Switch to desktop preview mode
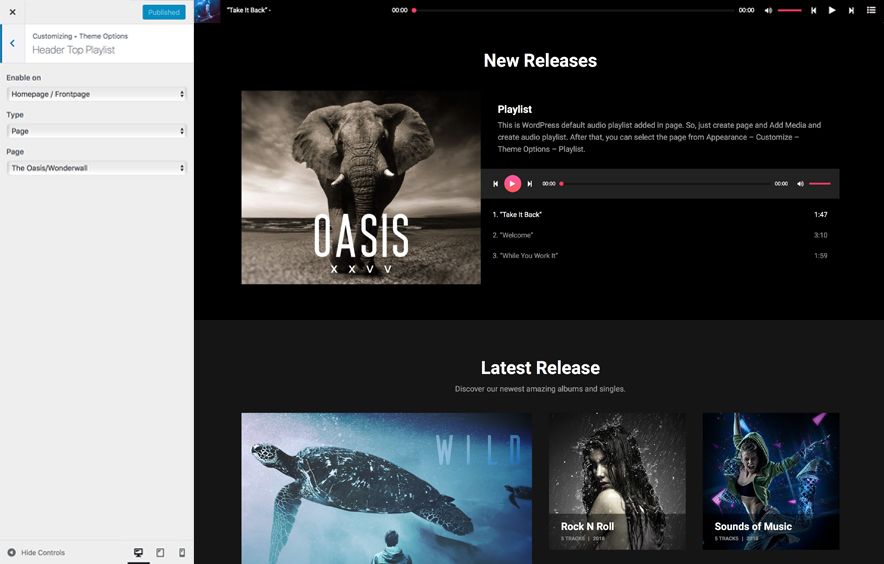 coord(138,552)
